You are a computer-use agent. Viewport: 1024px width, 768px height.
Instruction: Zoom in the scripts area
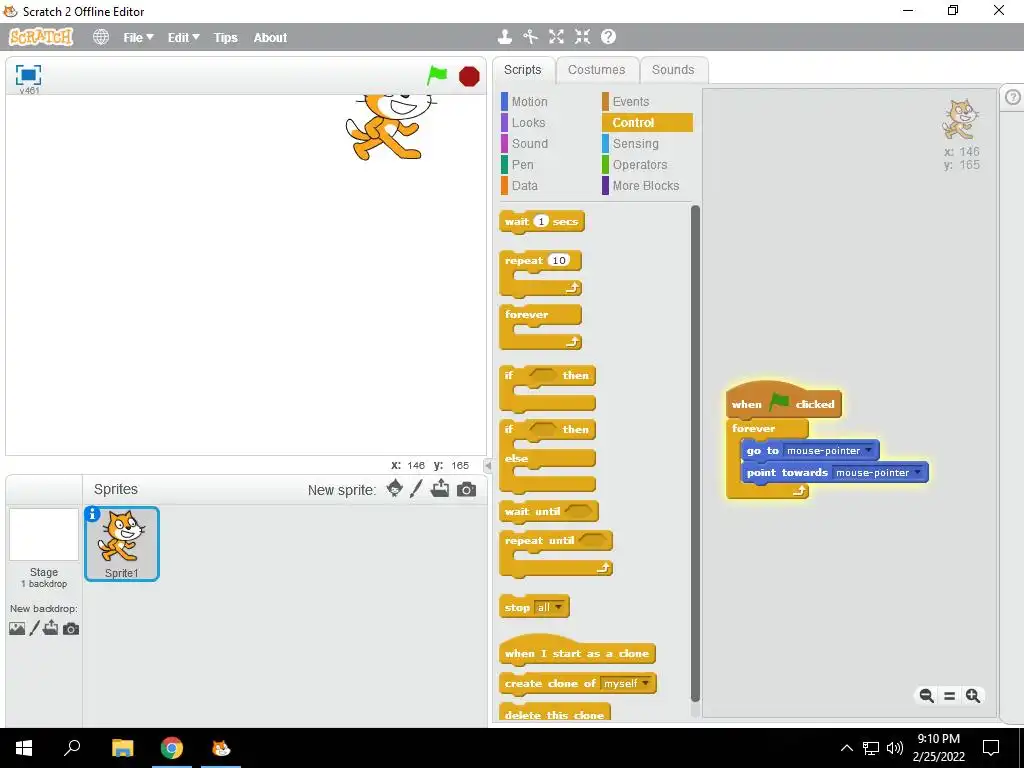coord(972,696)
